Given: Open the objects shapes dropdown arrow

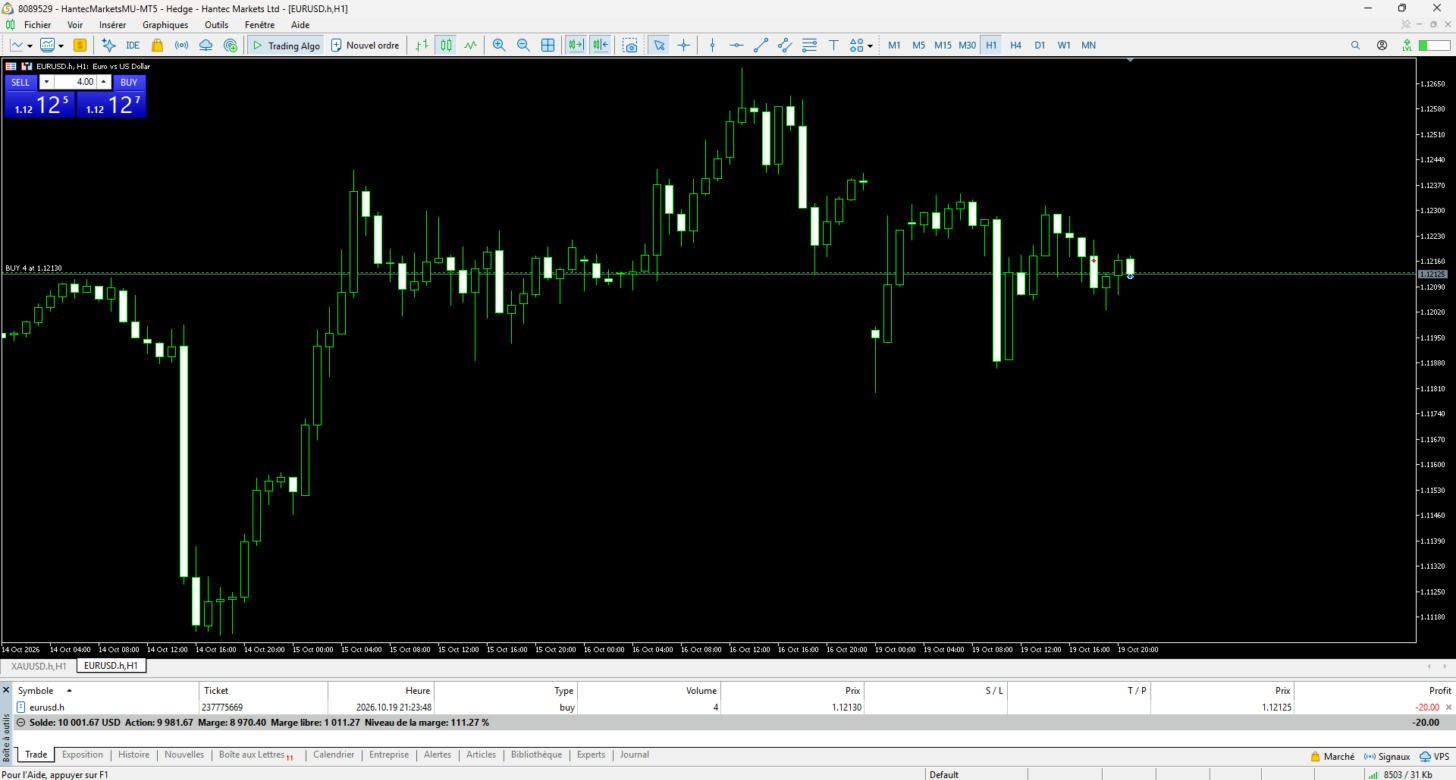Looking at the screenshot, I should 870,45.
